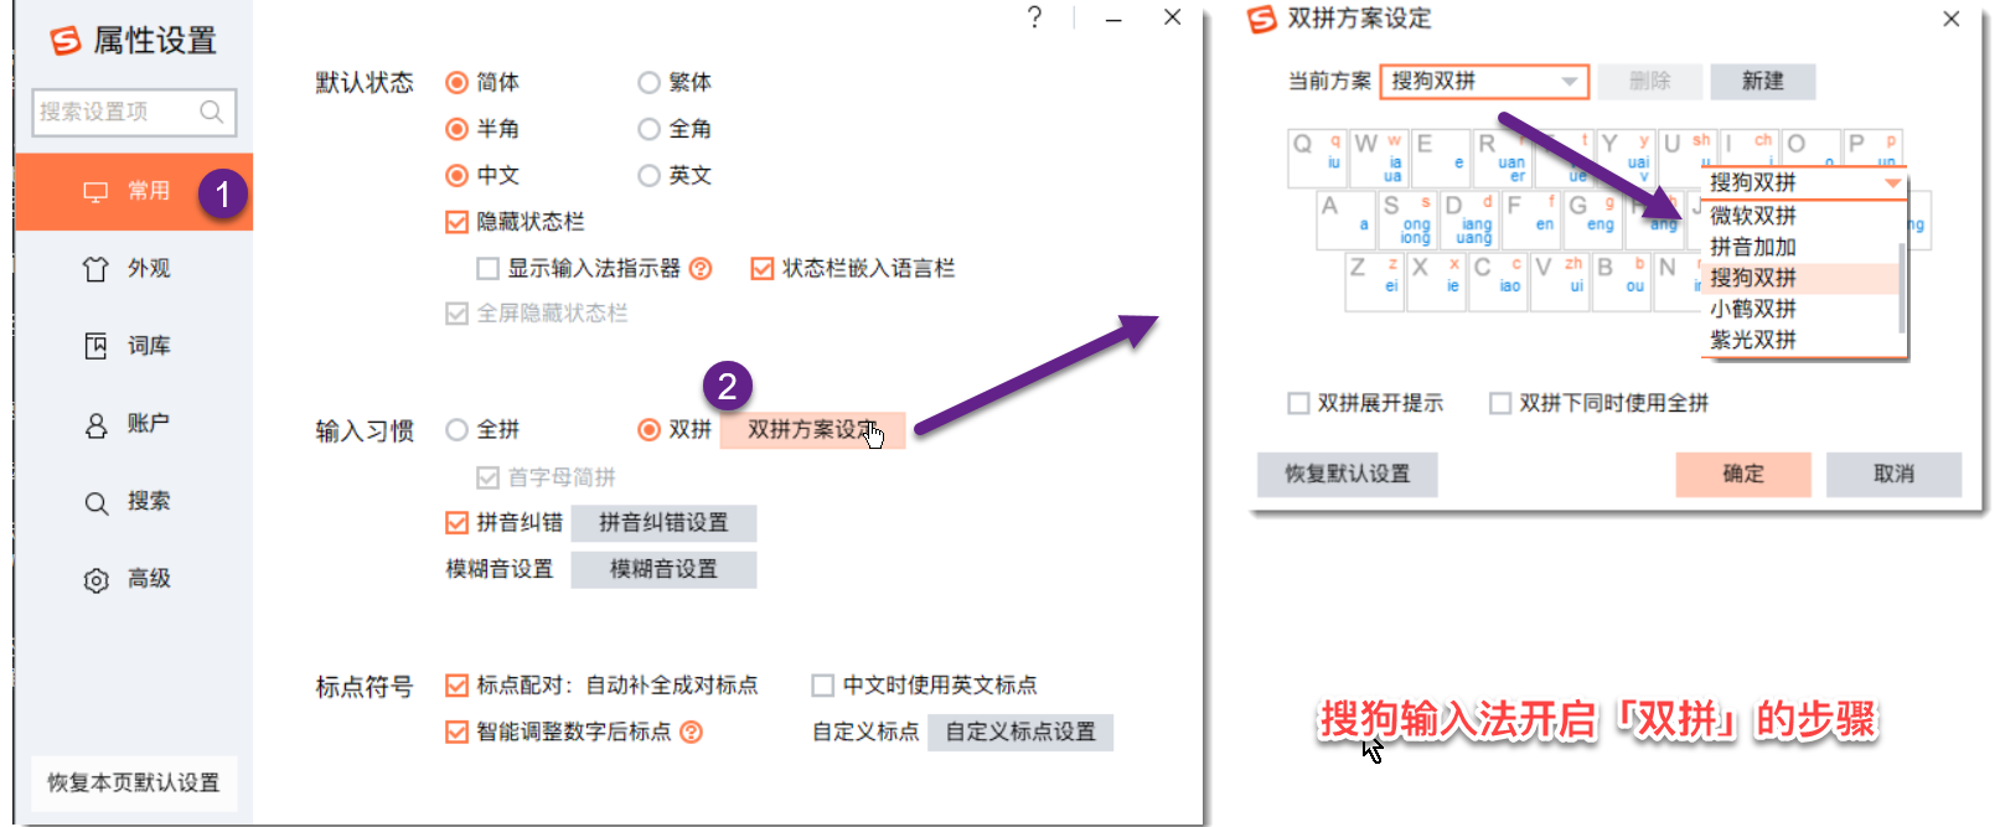Screen dimensions: 2000x827
Task: Open the 搜索 search tab
Action: [134, 501]
